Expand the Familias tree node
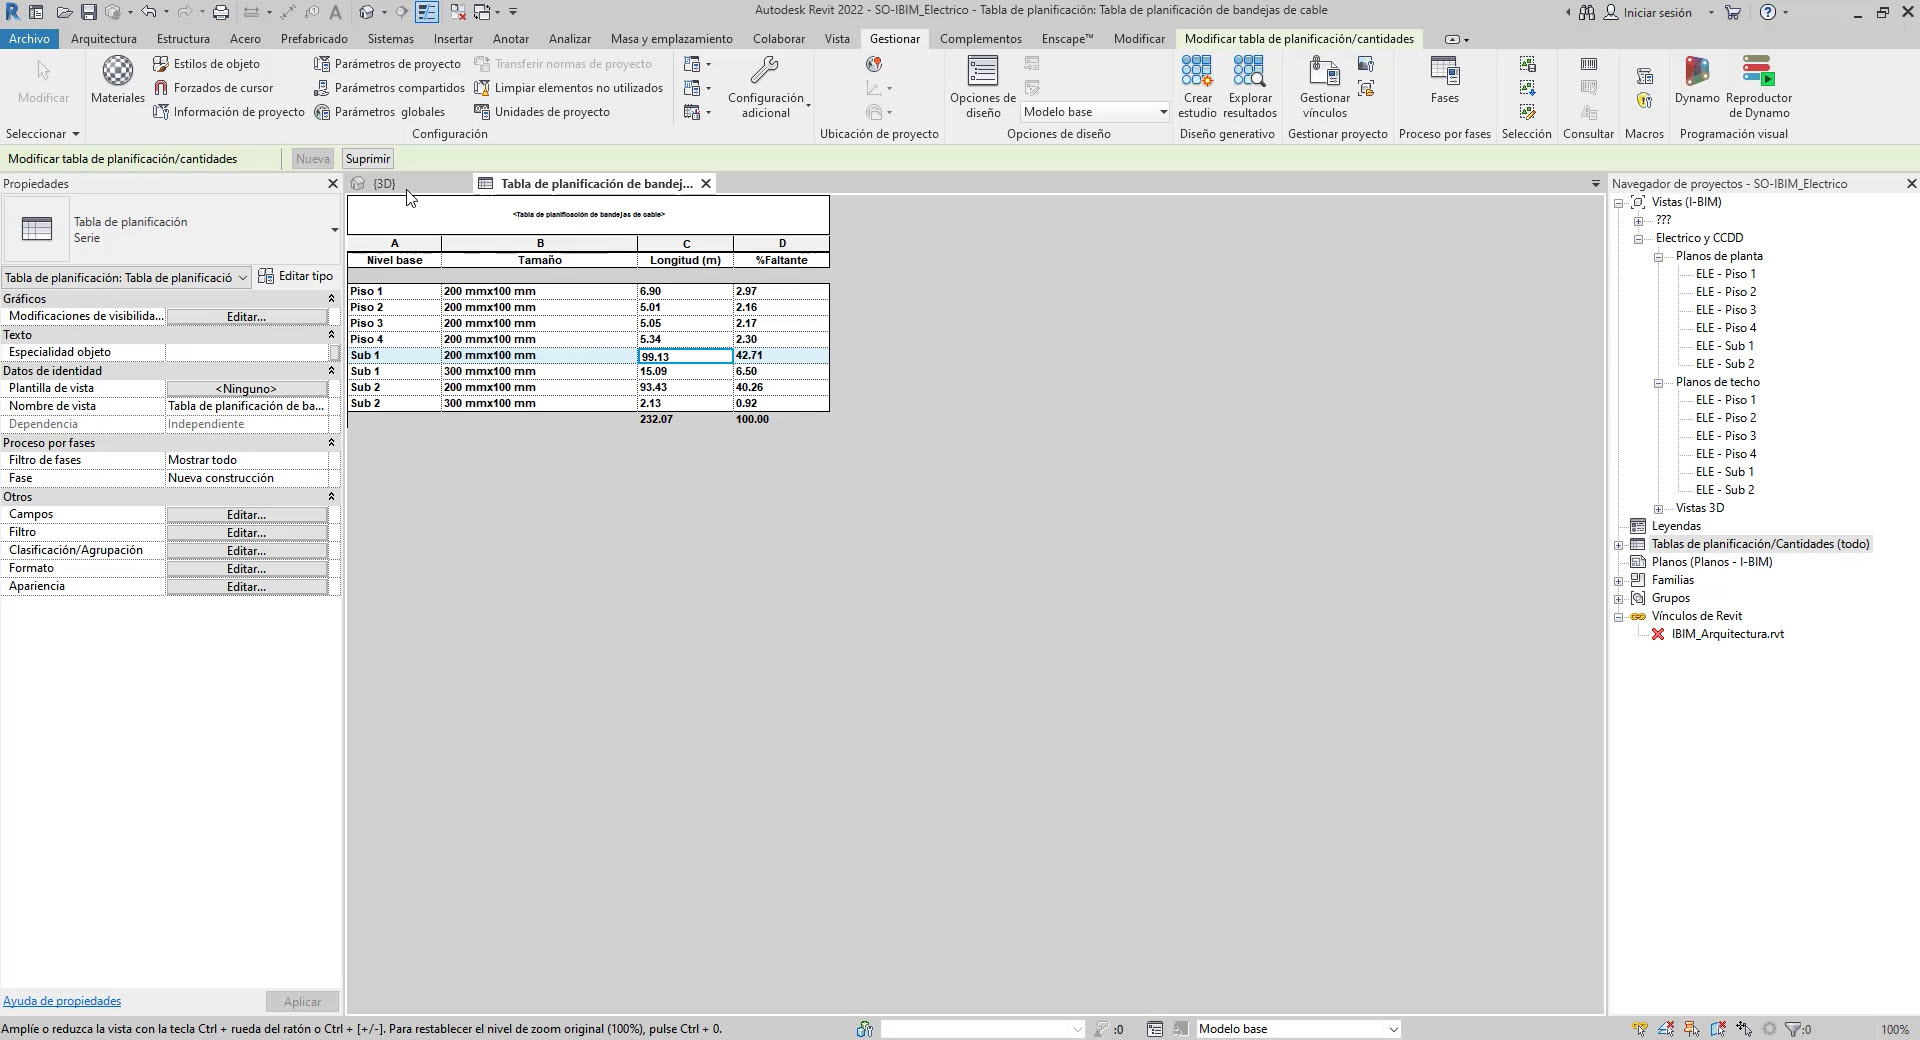 point(1619,581)
